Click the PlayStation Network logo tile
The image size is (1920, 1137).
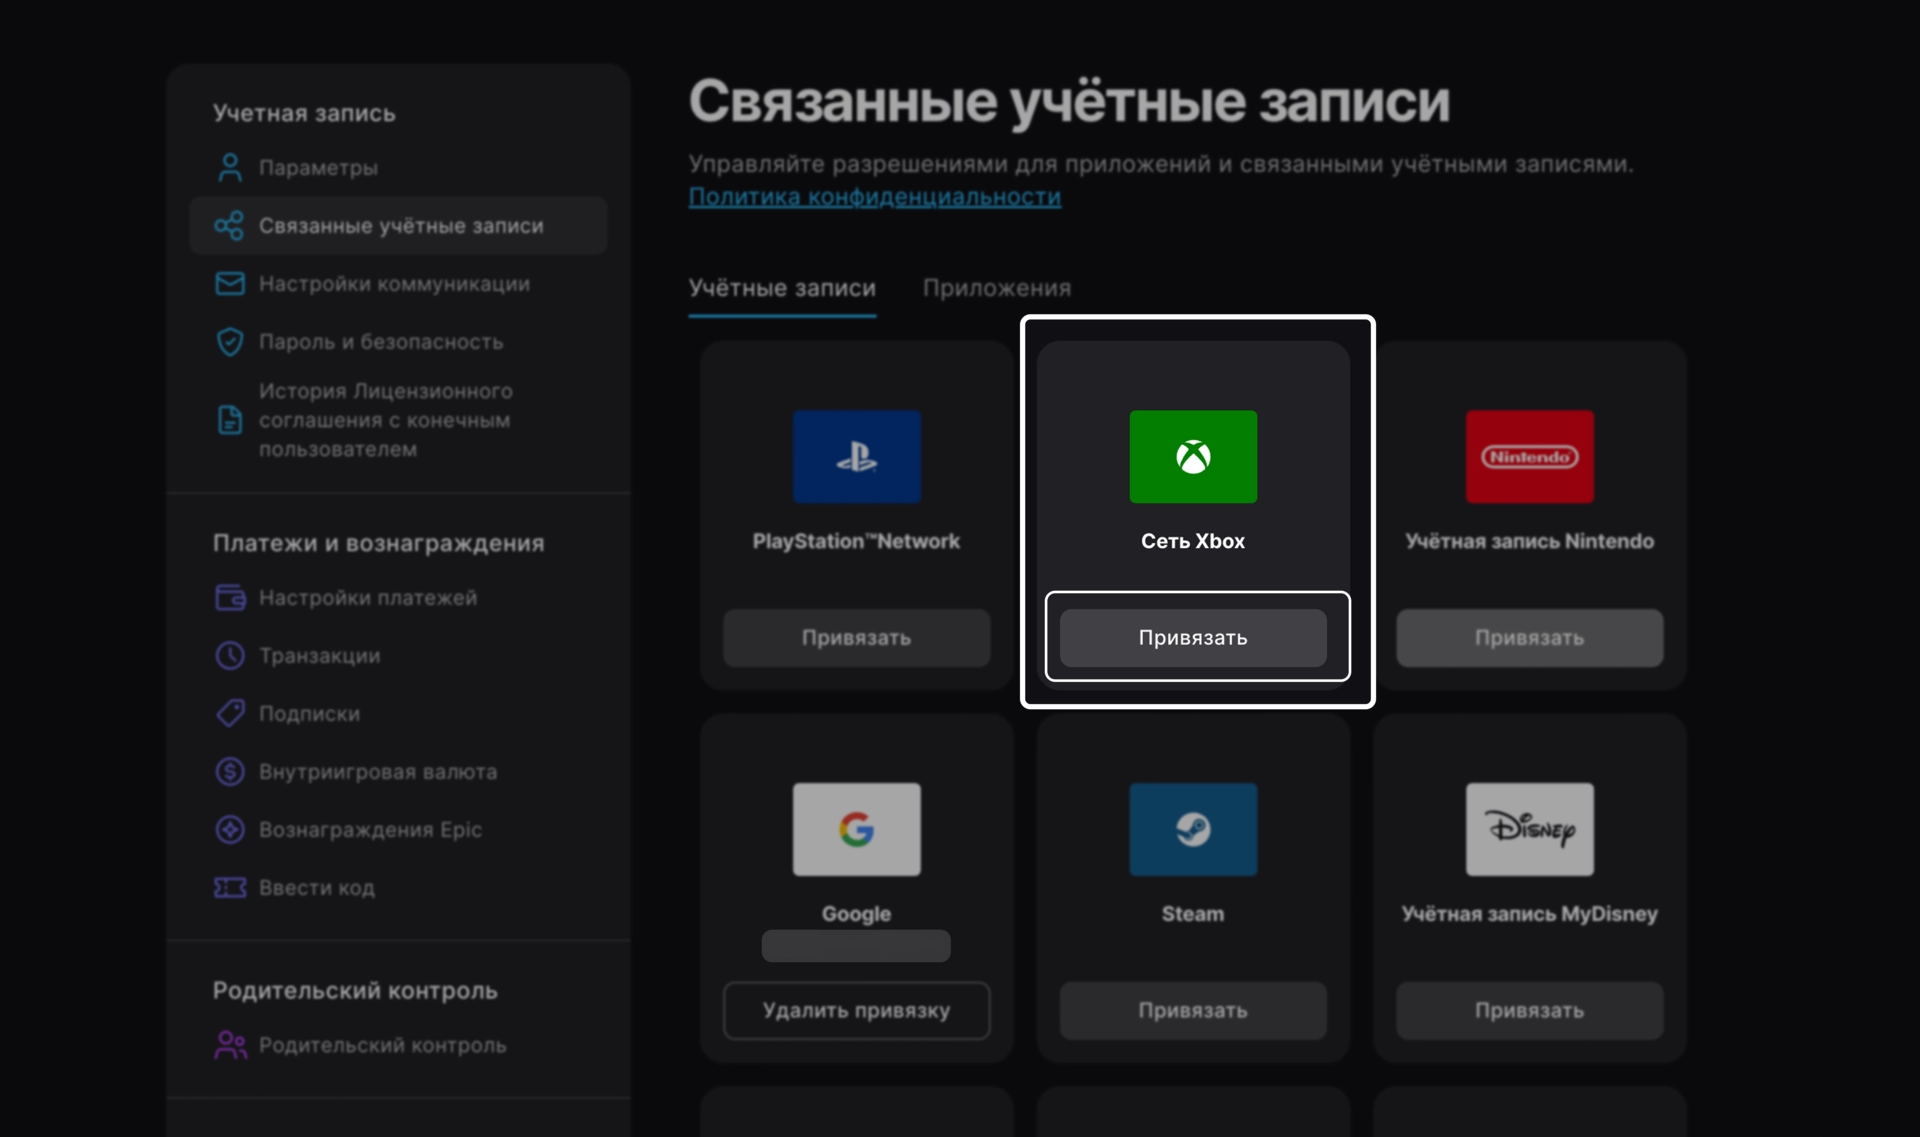pos(856,457)
